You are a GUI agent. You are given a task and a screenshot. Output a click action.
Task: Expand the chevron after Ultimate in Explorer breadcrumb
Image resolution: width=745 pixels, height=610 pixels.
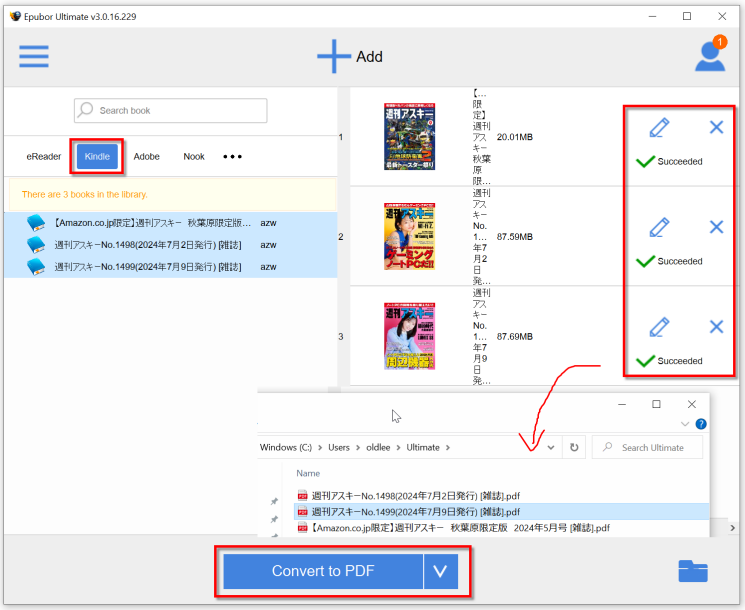[448, 448]
